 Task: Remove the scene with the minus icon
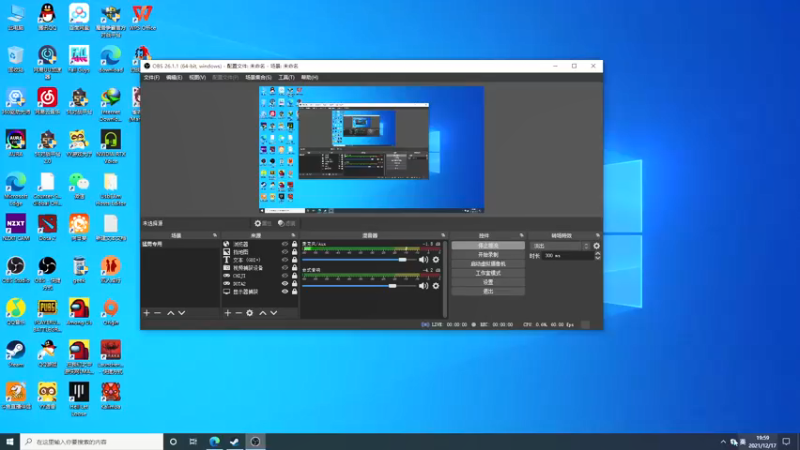point(157,313)
